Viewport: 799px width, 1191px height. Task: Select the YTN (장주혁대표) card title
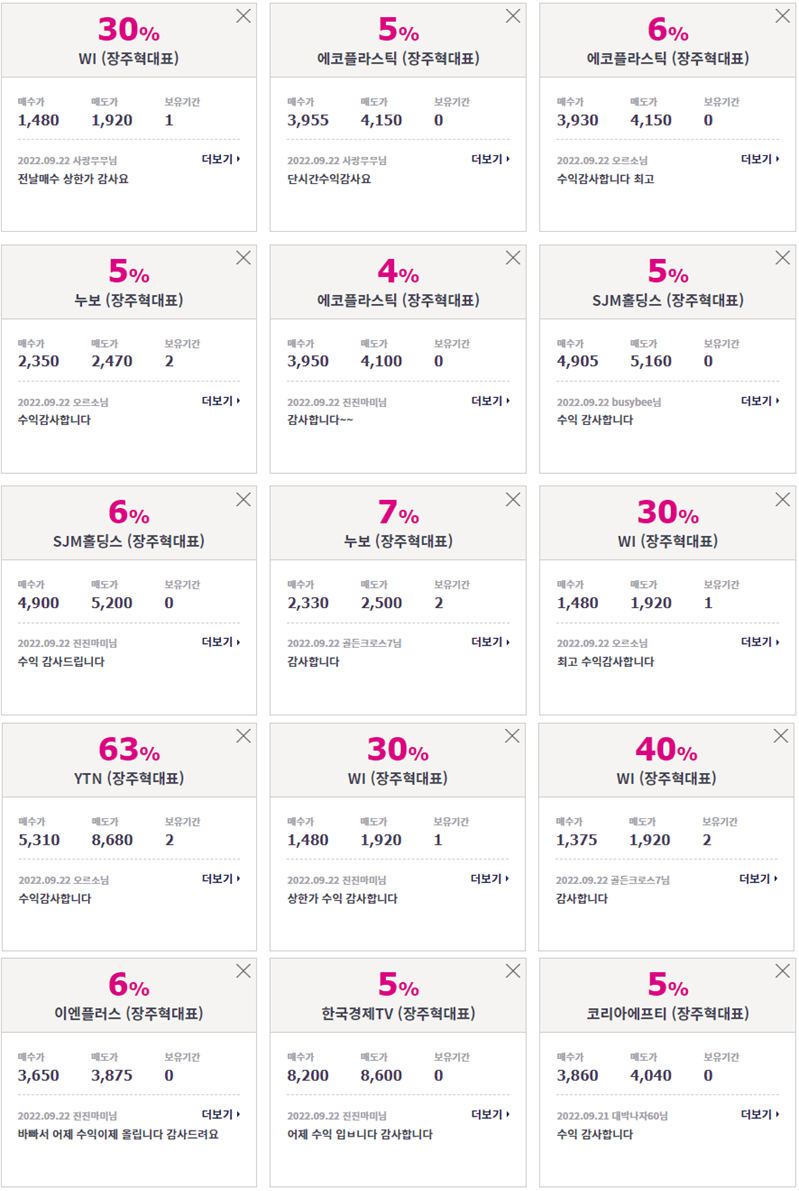tap(129, 779)
